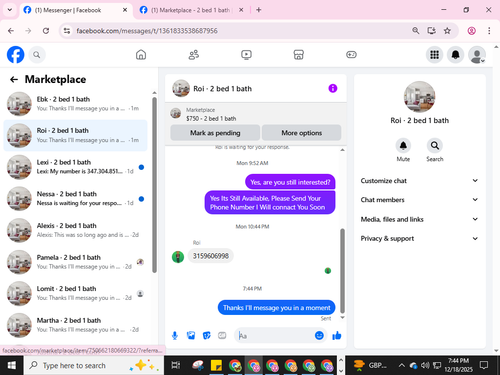Viewport: 500px width, 375px height.
Task: Open Task View on the taskbar
Action: click(176, 365)
